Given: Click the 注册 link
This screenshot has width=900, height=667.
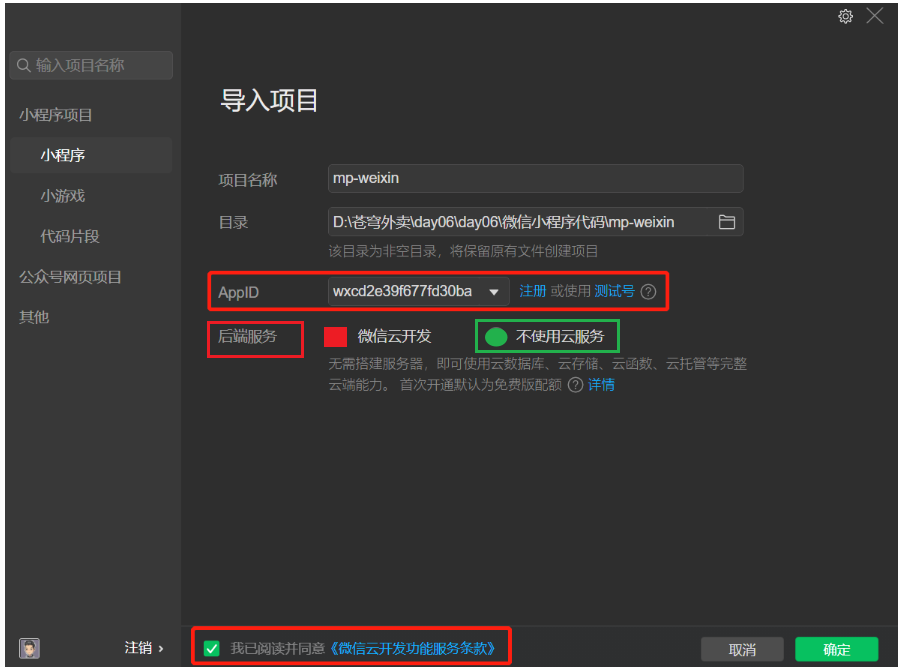Looking at the screenshot, I should 532,292.
